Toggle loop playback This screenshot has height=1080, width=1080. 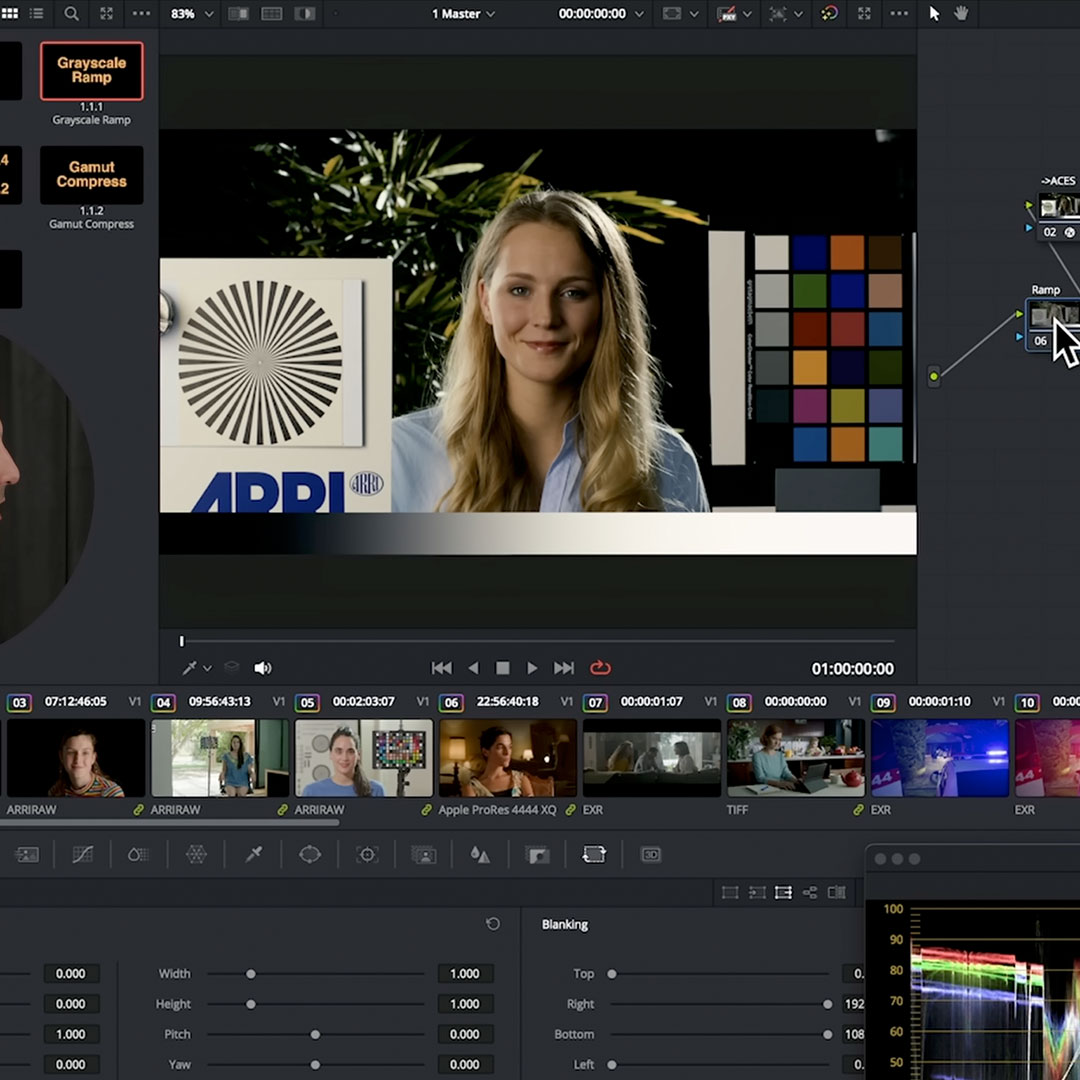pos(600,668)
